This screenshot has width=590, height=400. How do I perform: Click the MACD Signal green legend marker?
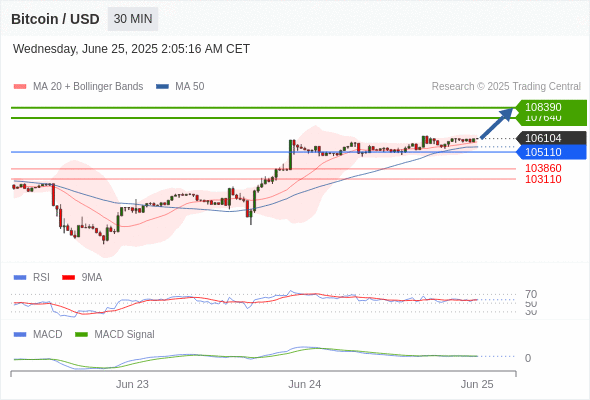tap(81, 334)
